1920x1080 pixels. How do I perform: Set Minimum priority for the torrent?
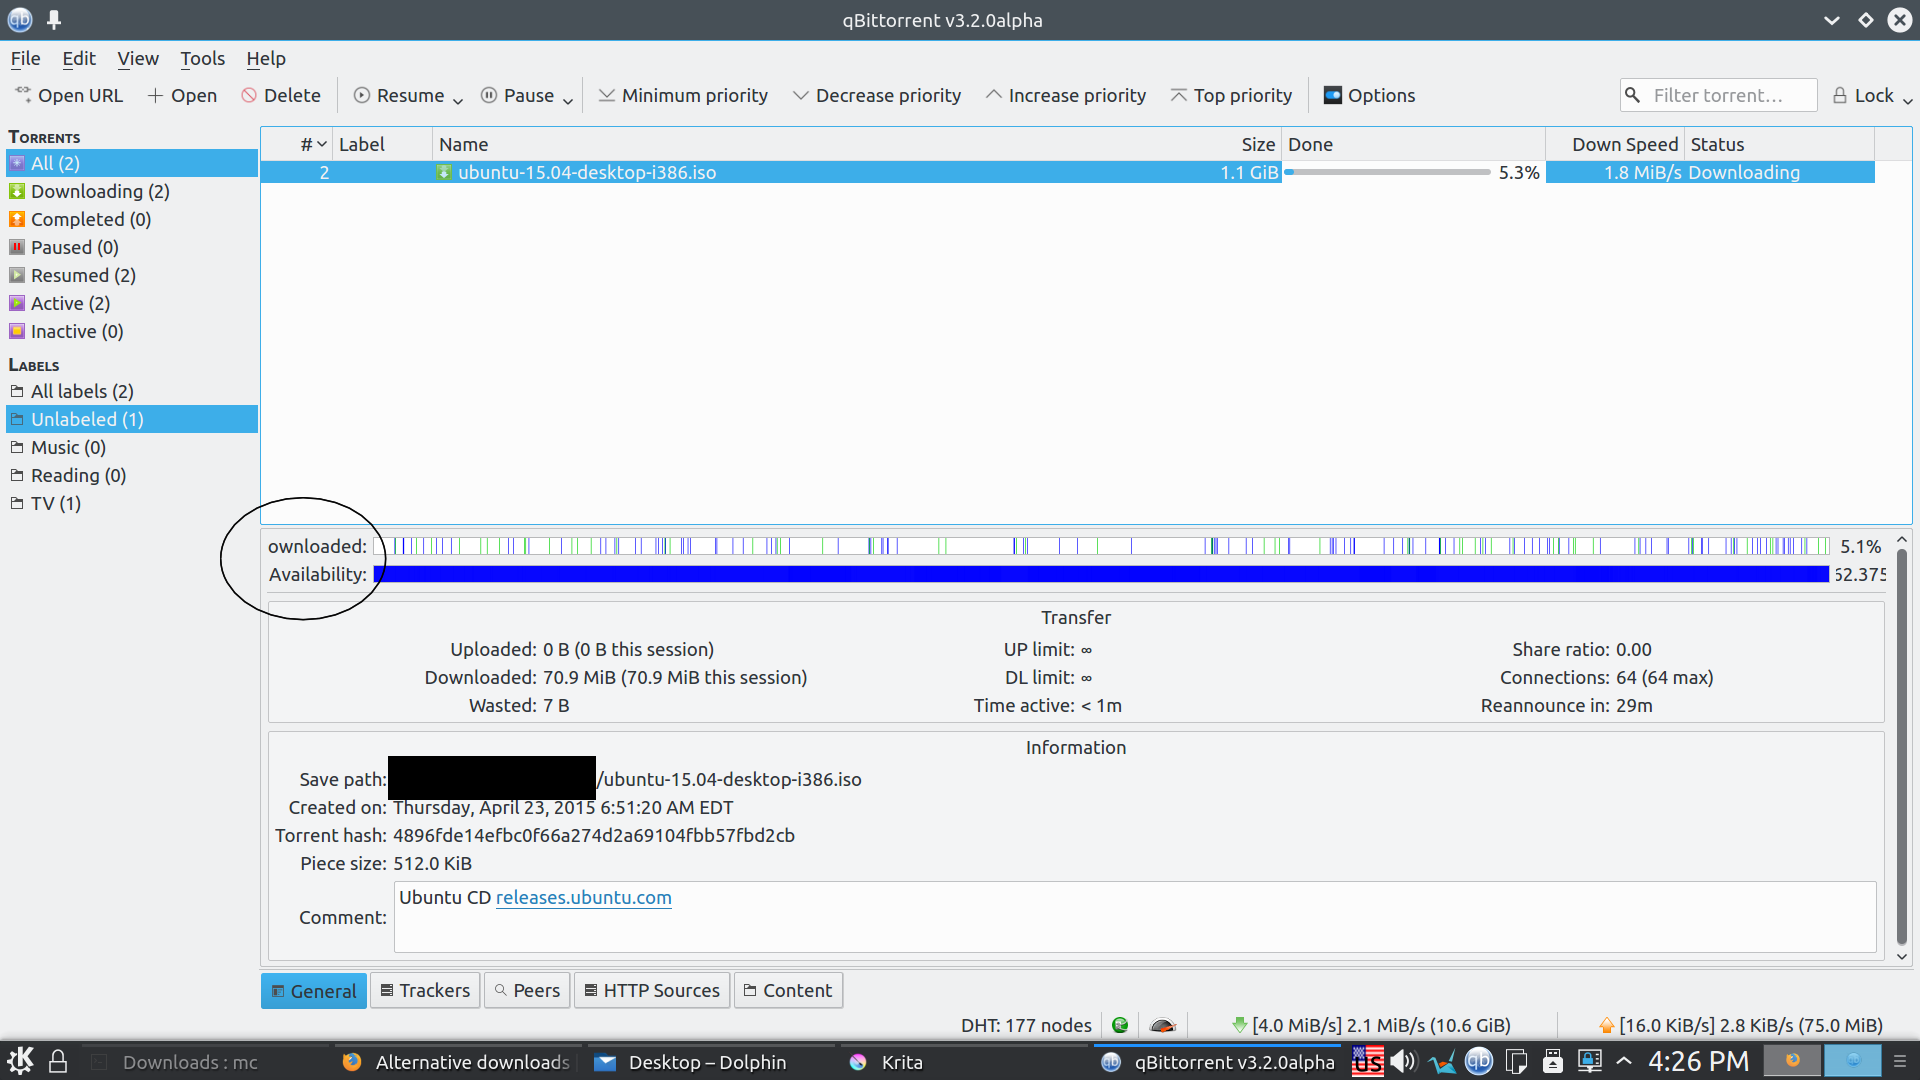click(683, 95)
